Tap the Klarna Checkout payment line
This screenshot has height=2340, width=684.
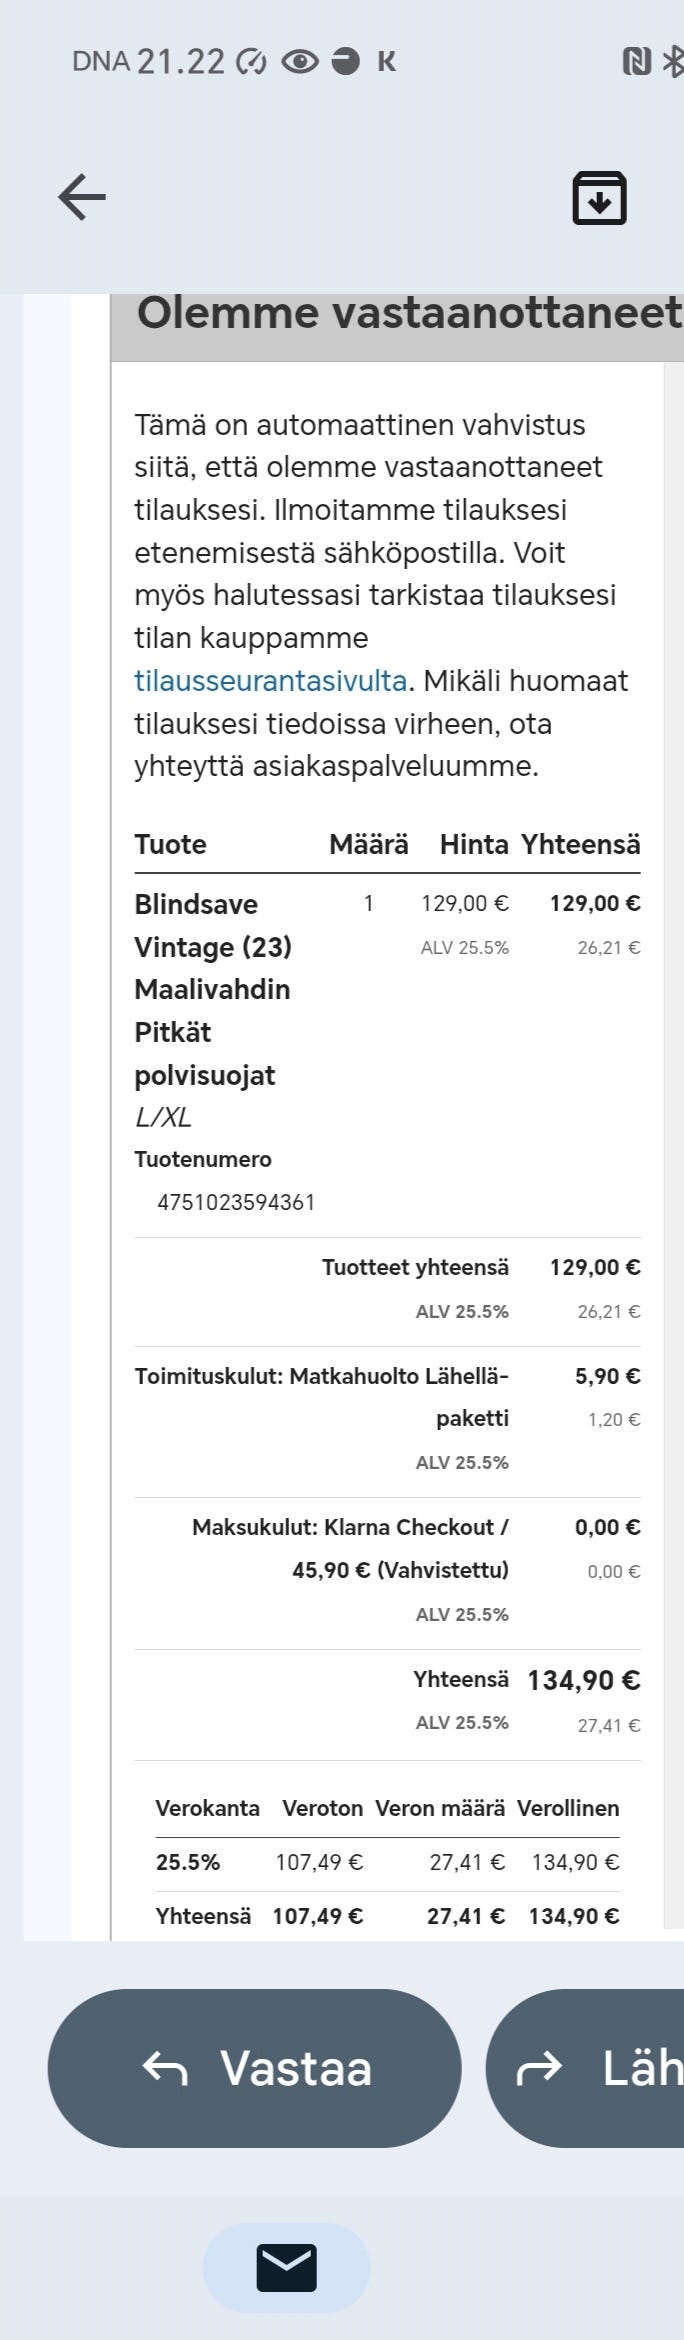coord(350,1548)
